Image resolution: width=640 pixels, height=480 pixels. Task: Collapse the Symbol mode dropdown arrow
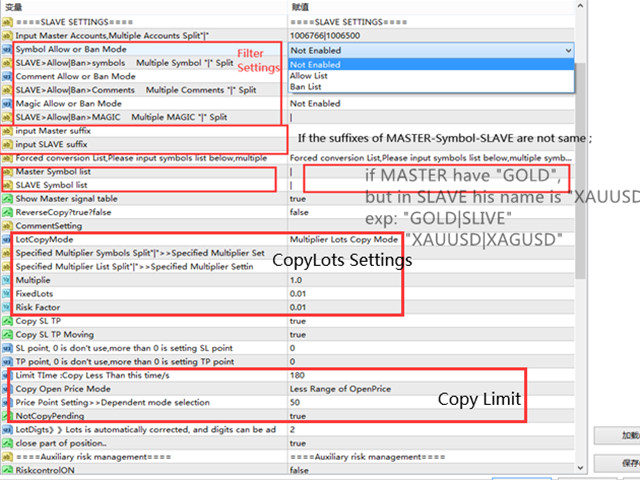point(568,51)
